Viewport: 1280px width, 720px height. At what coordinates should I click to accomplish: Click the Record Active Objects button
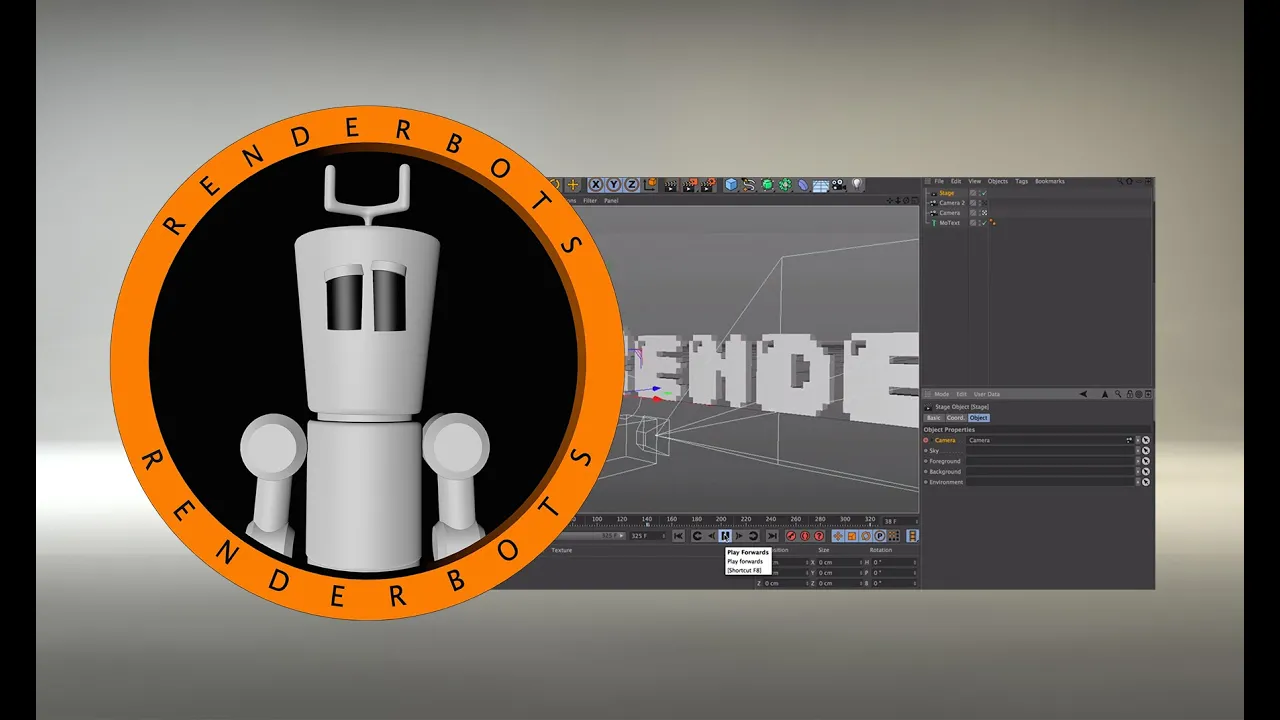(x=791, y=536)
